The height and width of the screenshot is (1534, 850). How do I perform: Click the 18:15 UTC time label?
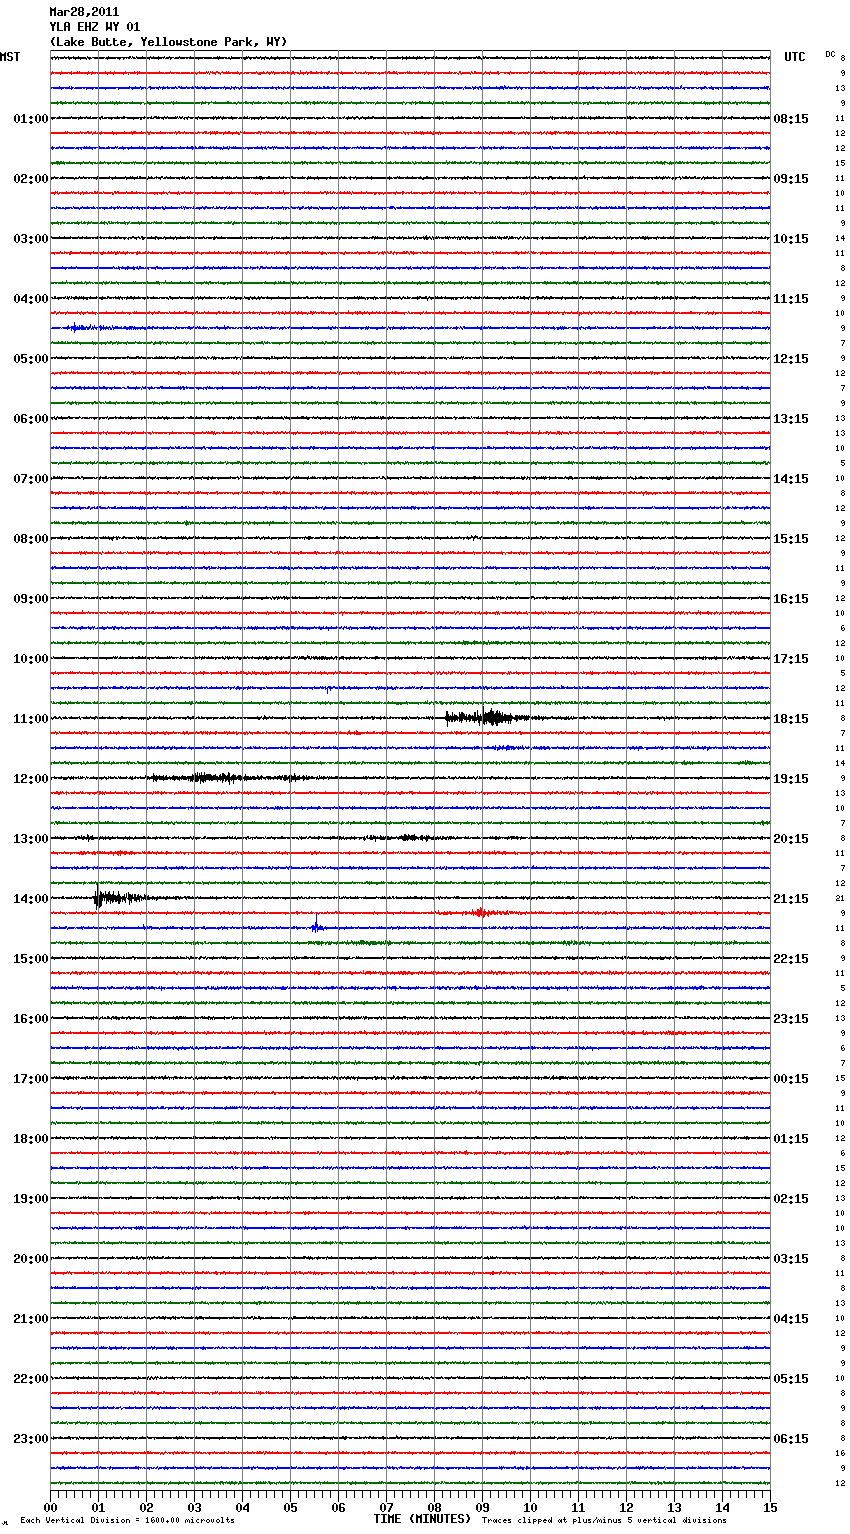coord(791,719)
